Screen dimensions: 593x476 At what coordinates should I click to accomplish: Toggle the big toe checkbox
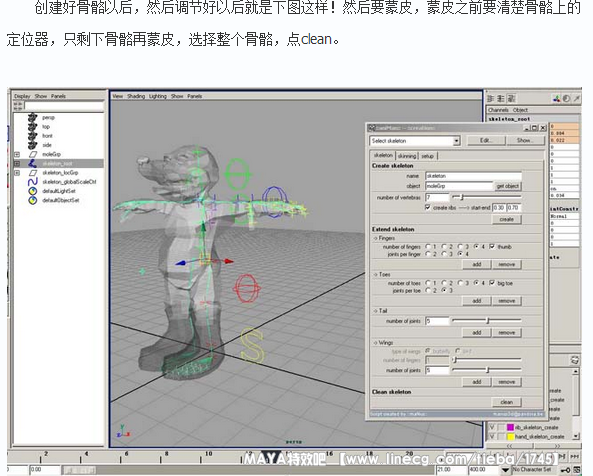492,283
